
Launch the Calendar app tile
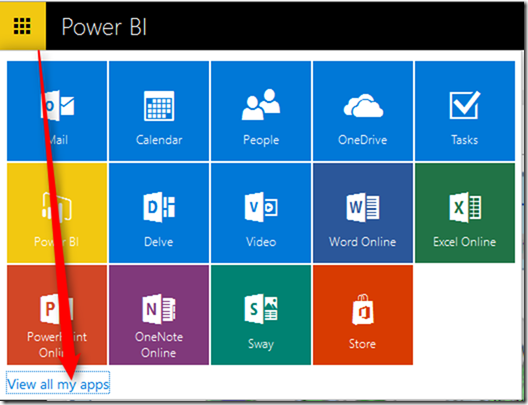pos(159,111)
